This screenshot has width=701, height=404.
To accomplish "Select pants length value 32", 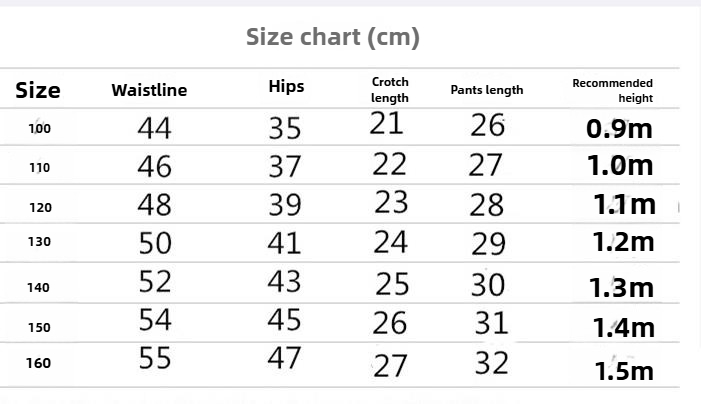I will 491,363.
